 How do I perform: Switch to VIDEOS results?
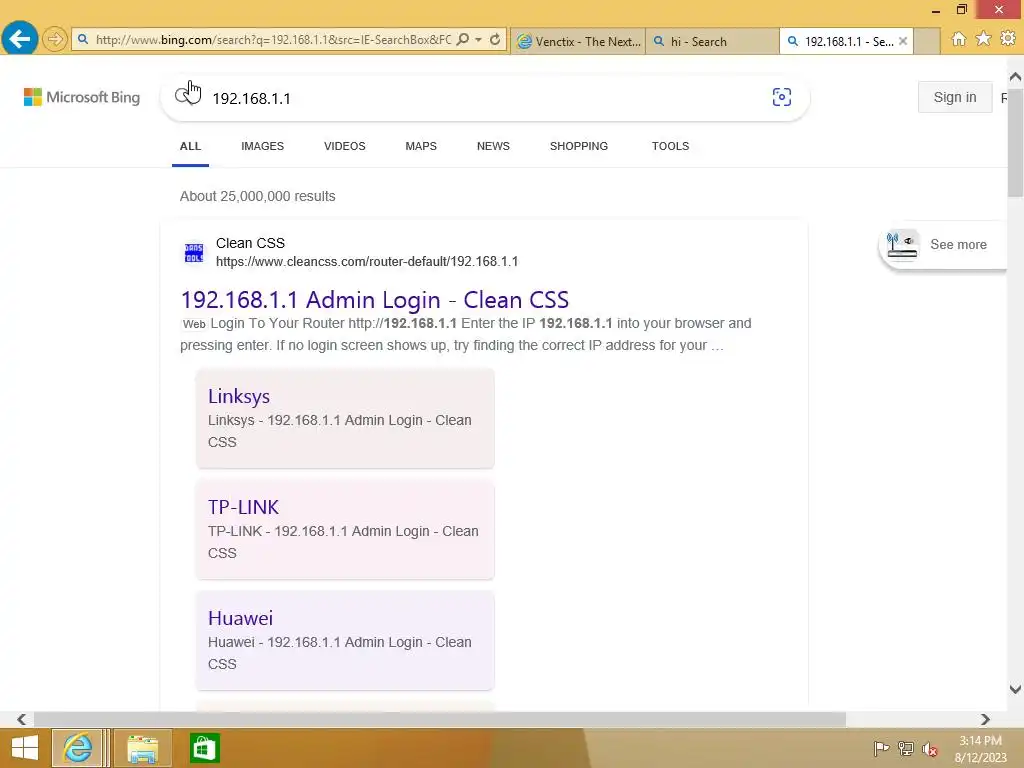(345, 146)
